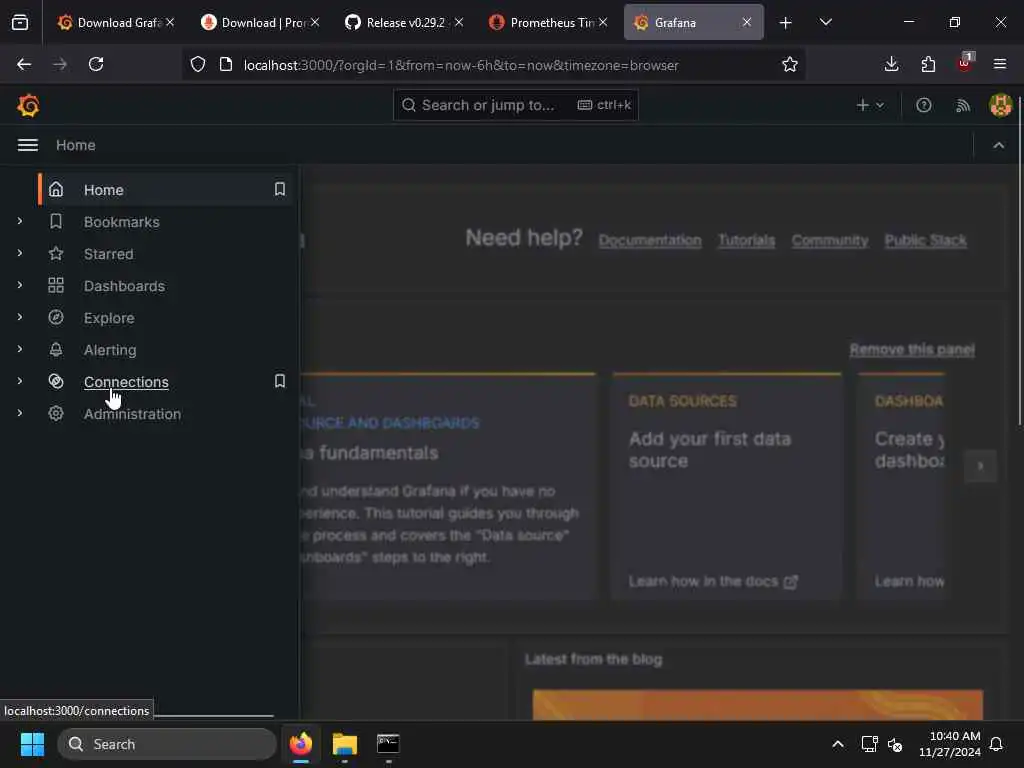Open the Add your first data source card
Viewport: 1024px width, 768px height.
tap(726, 486)
